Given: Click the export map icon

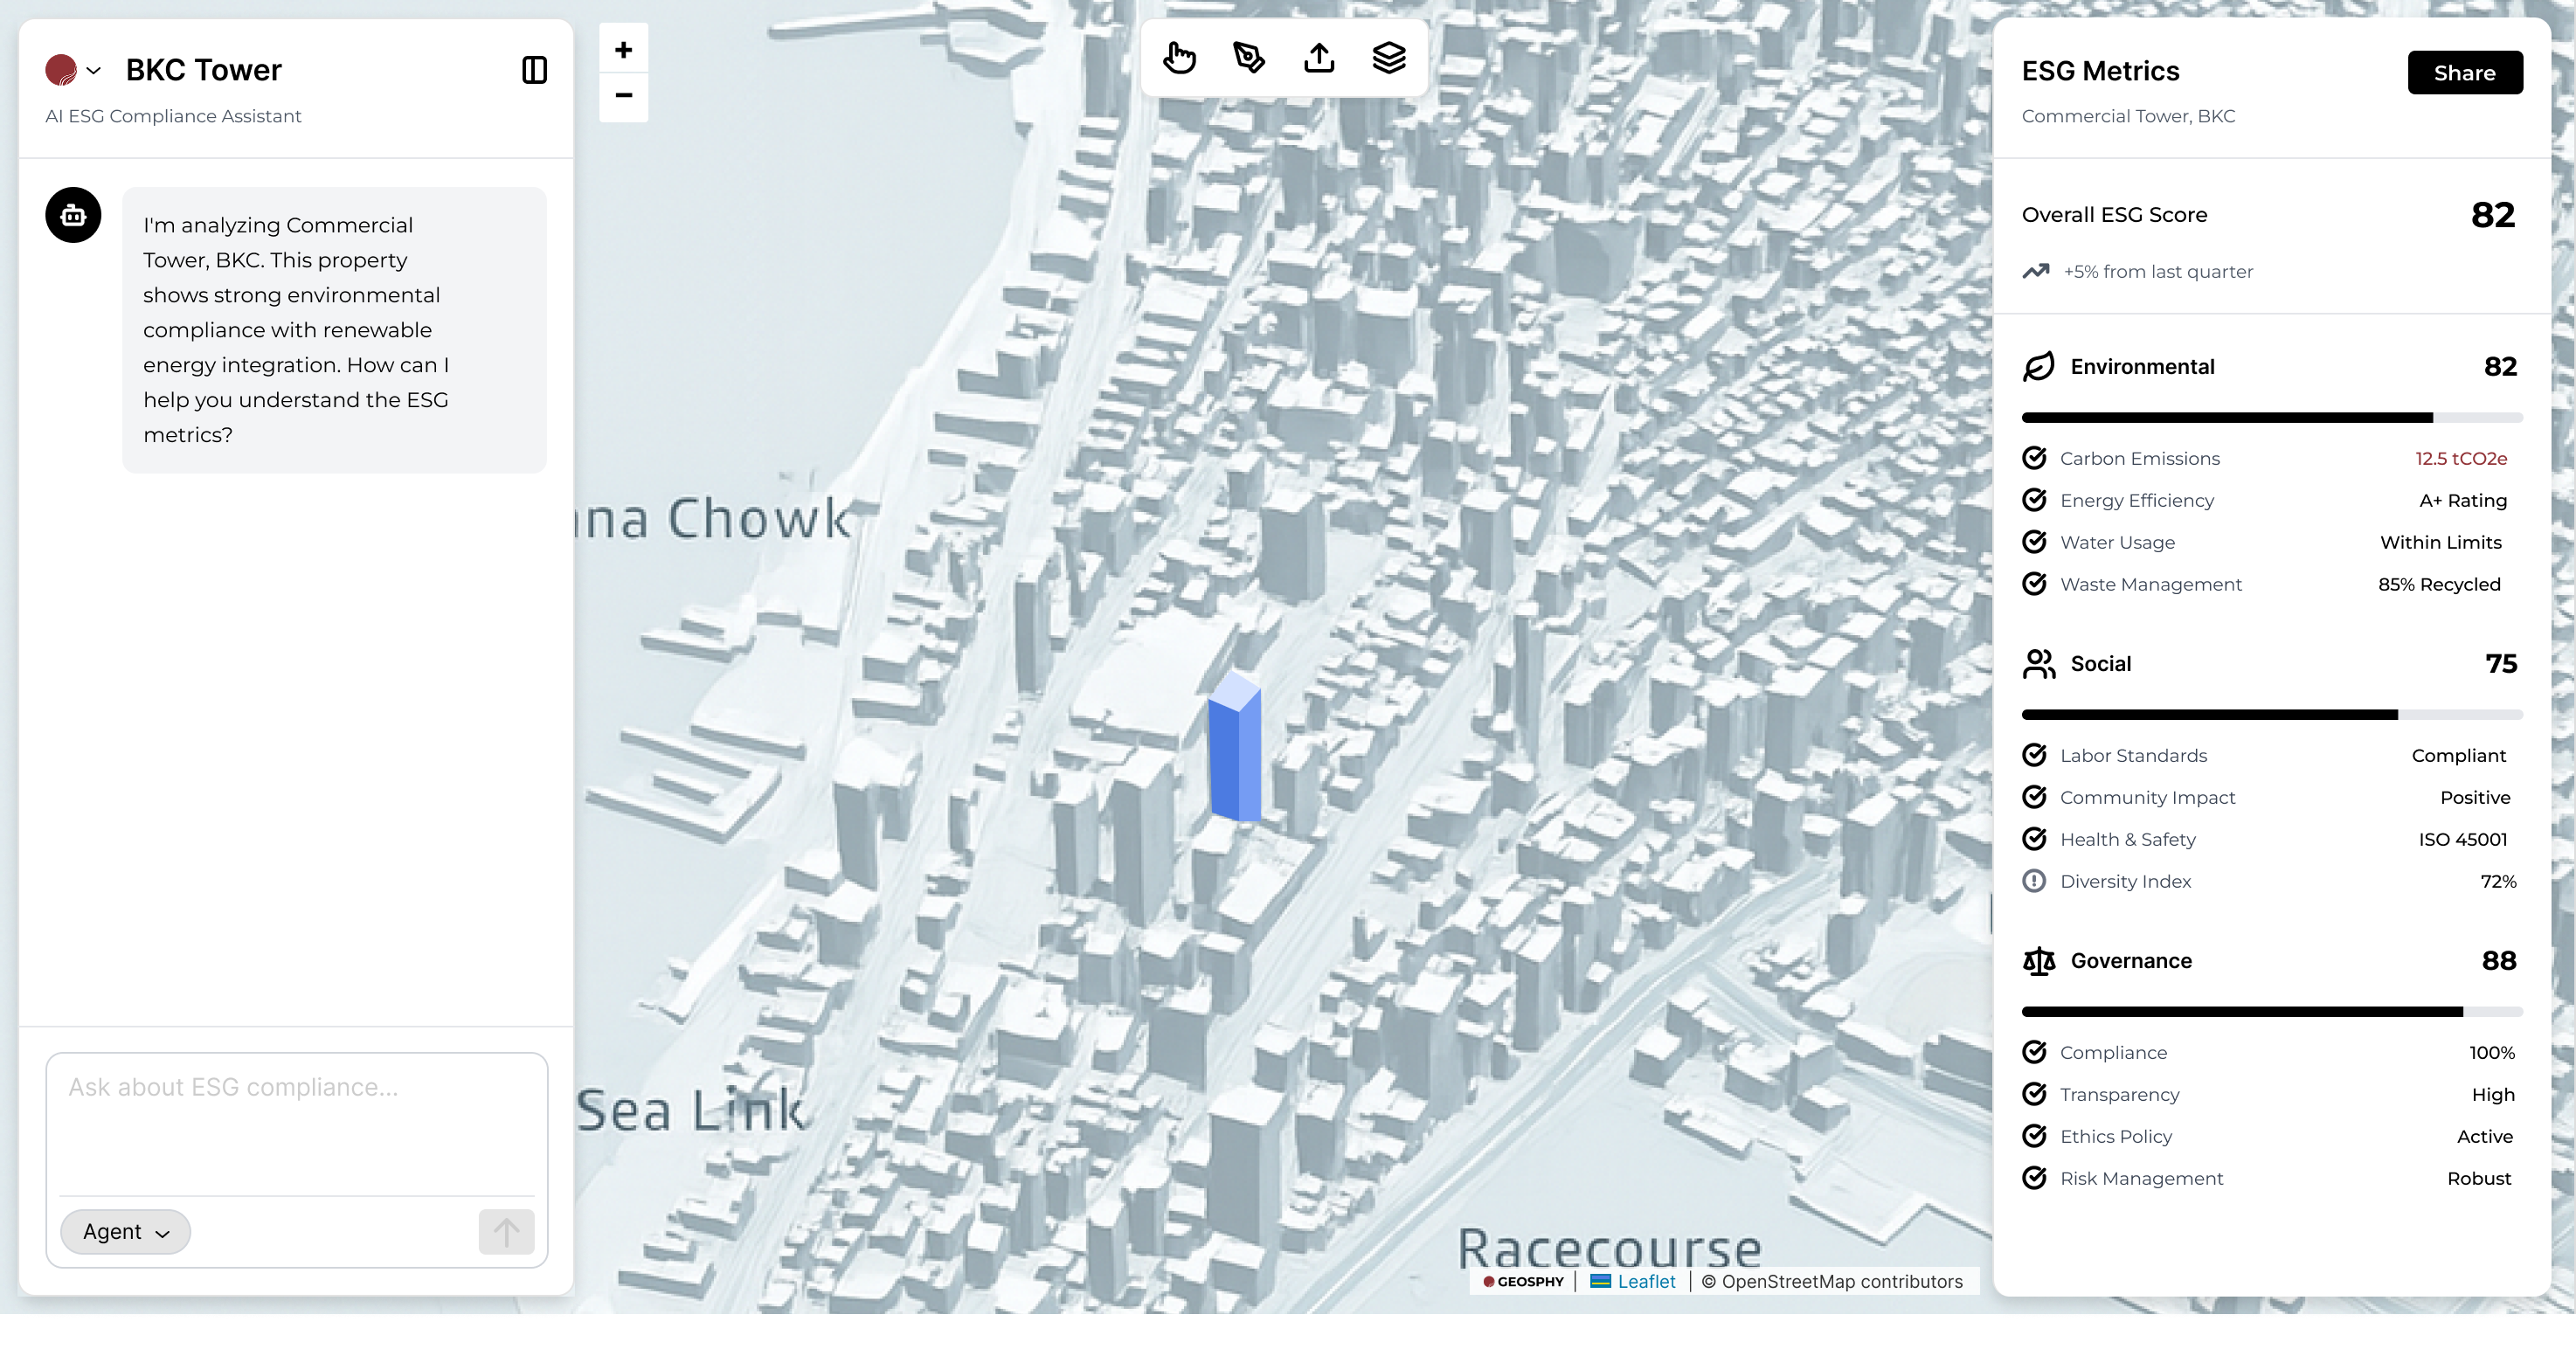Looking at the screenshot, I should pyautogui.click(x=1319, y=57).
